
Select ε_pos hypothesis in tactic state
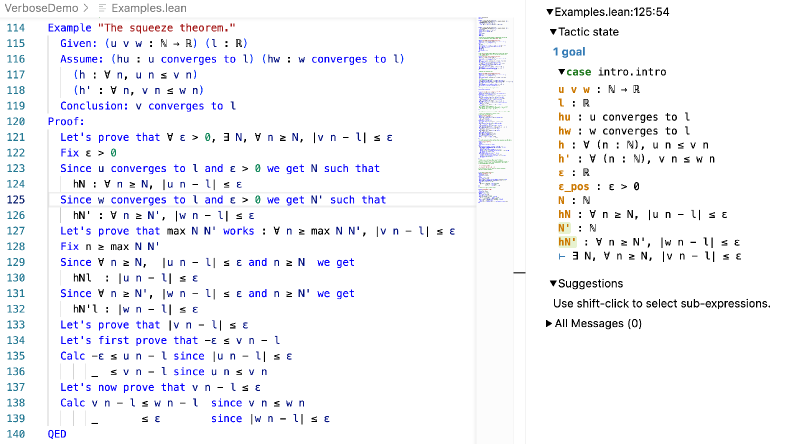tap(573, 186)
